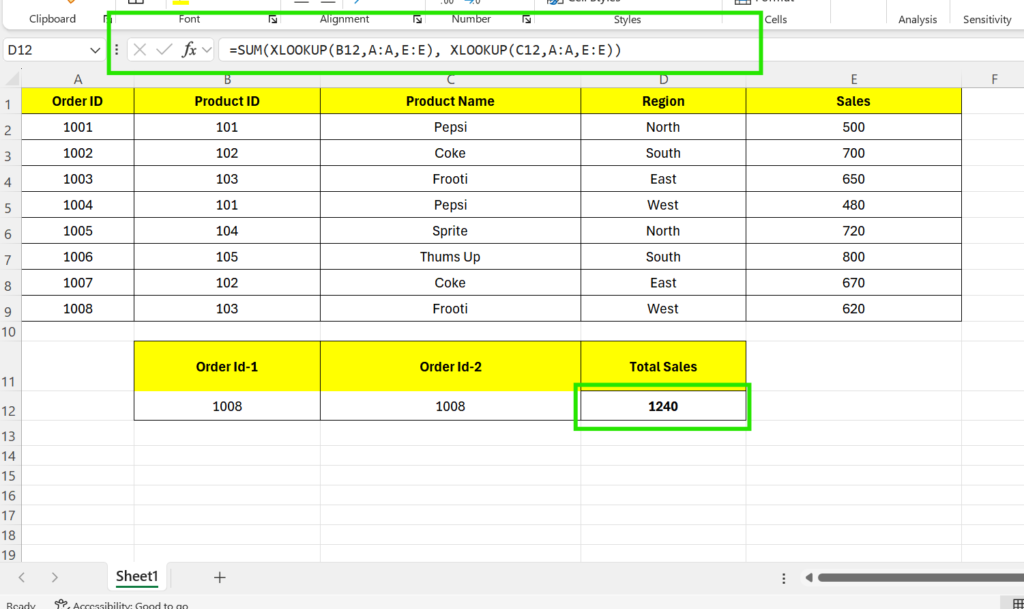The width and height of the screenshot is (1024, 609).
Task: Select column B header
Action: click(227, 80)
